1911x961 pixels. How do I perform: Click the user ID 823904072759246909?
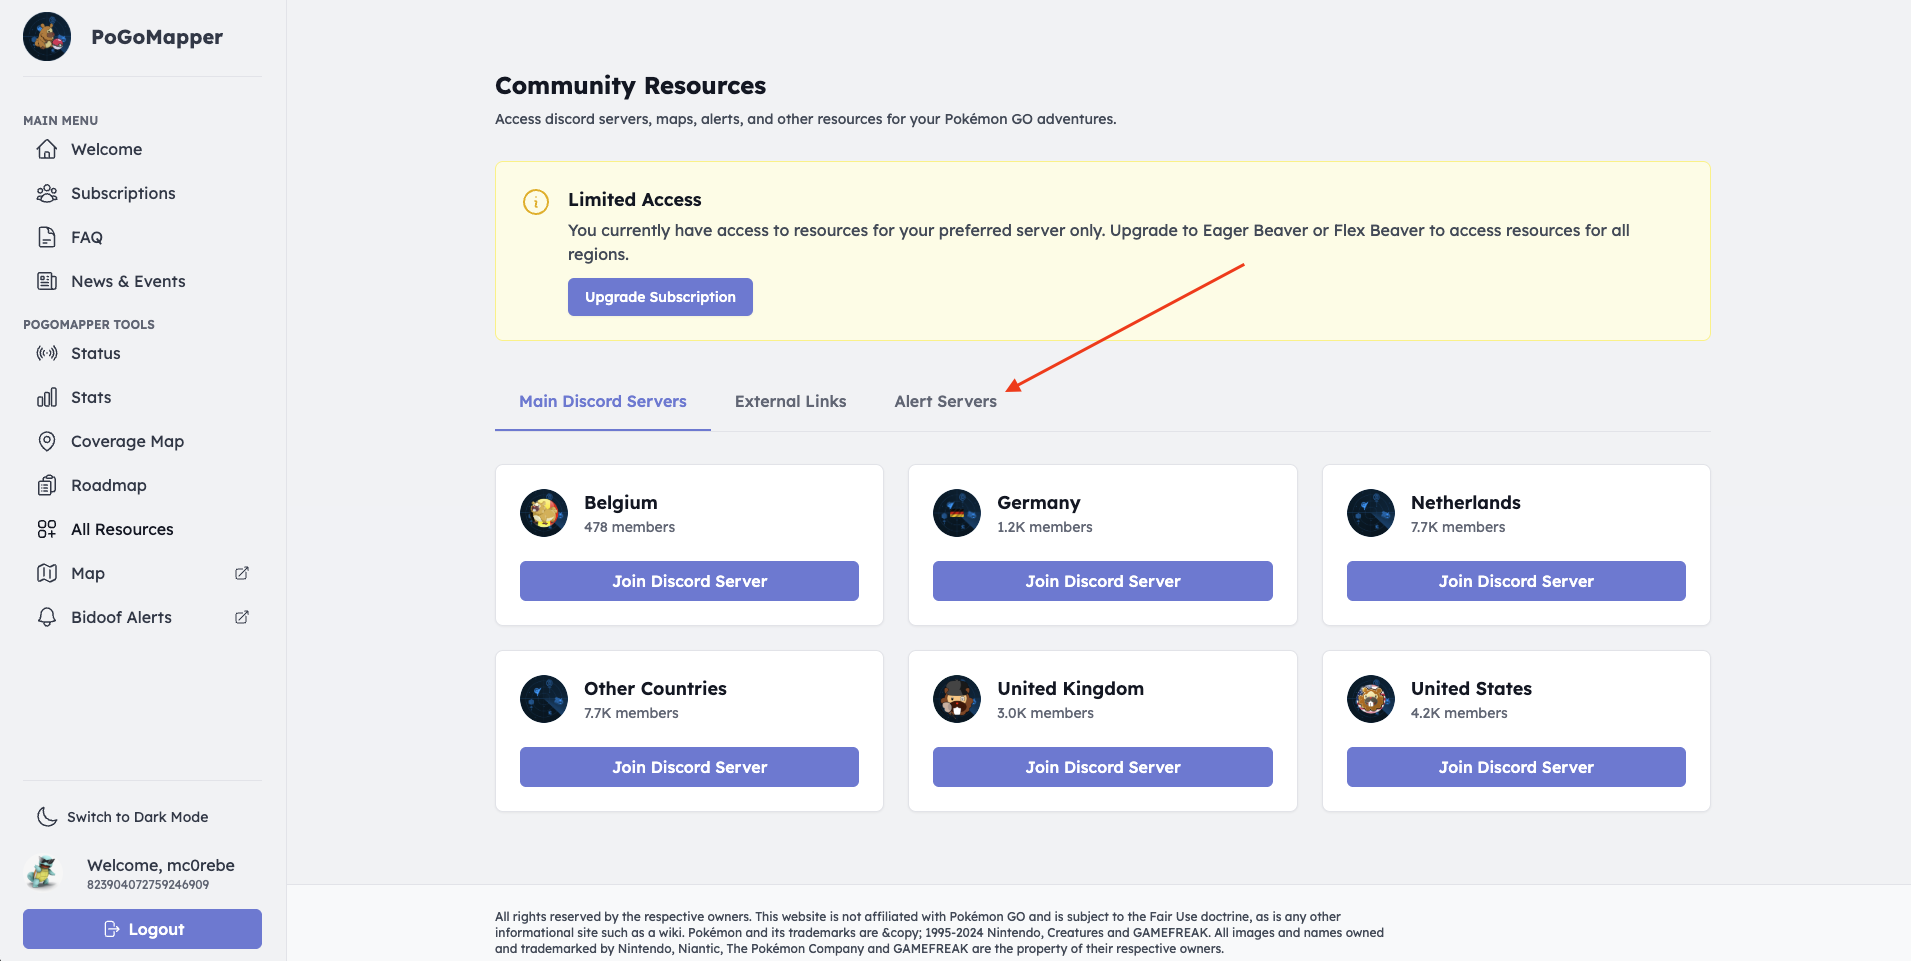coord(148,885)
